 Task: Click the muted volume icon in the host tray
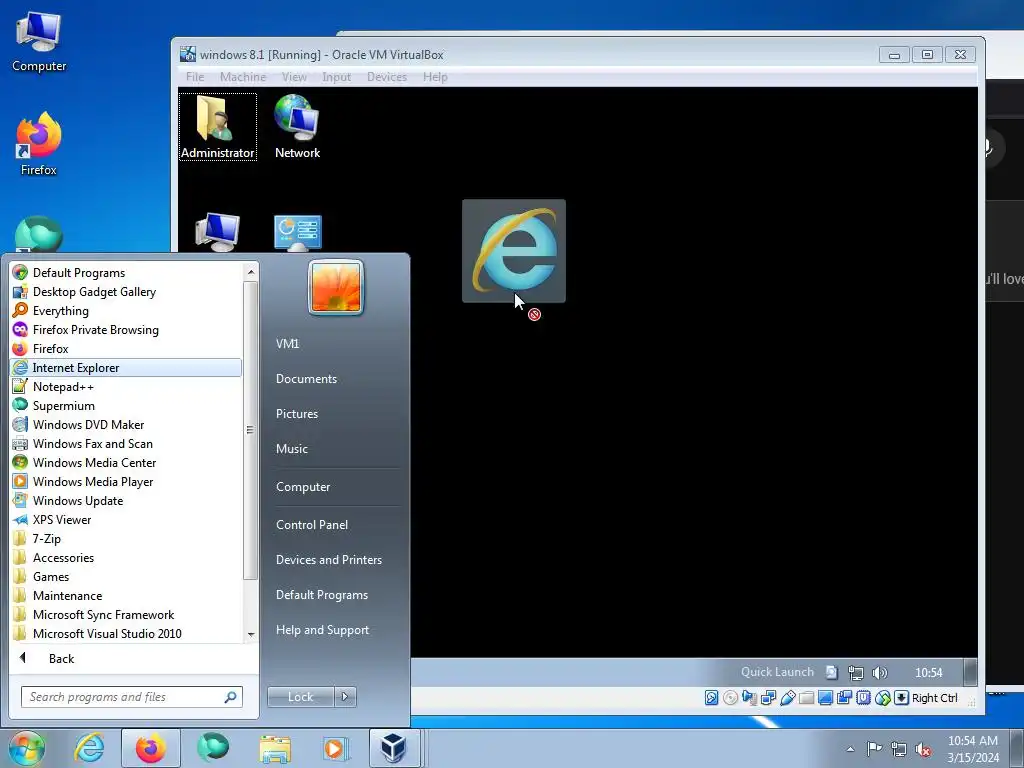tap(923, 749)
